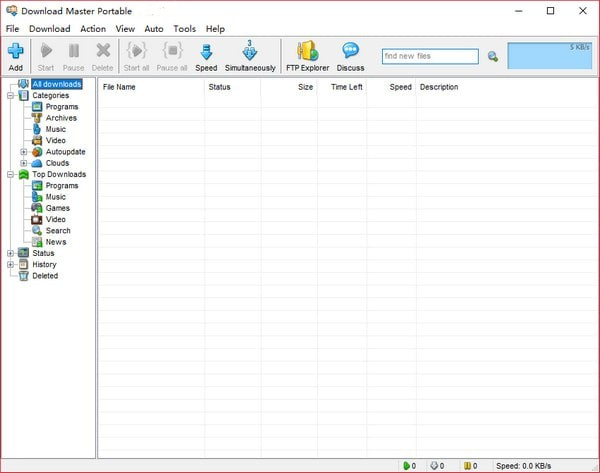Select the Categories tree node

(x=51, y=95)
